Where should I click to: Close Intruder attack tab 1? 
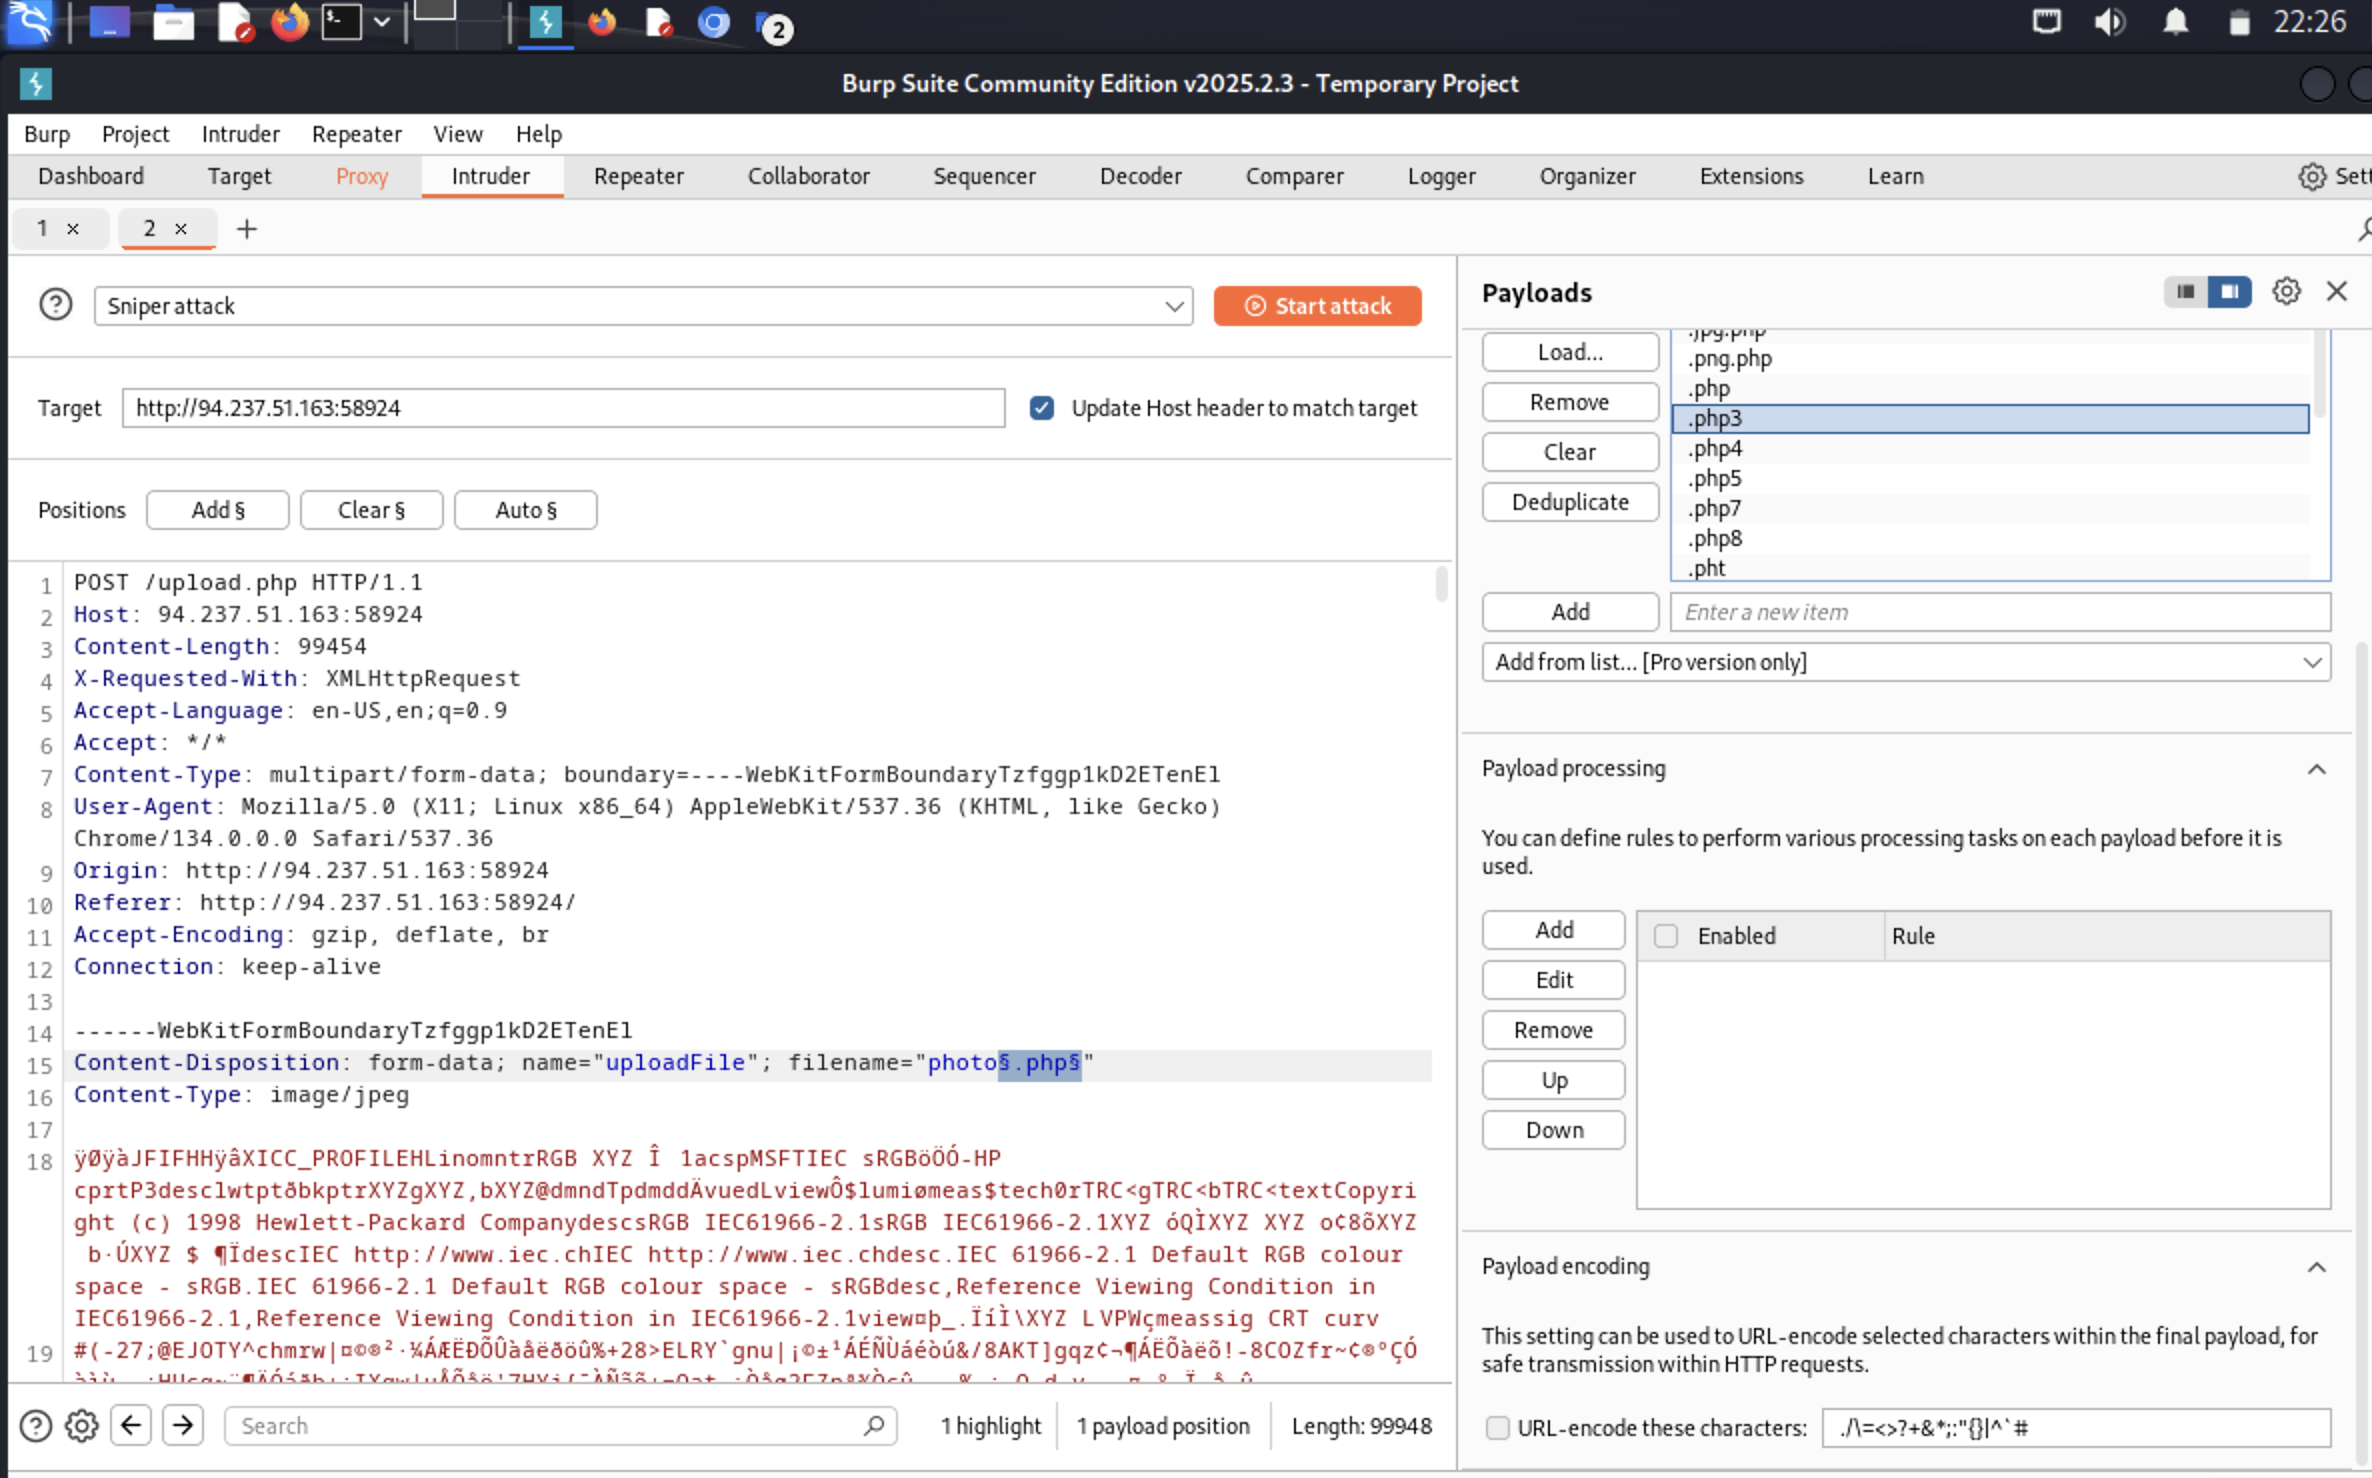73,229
